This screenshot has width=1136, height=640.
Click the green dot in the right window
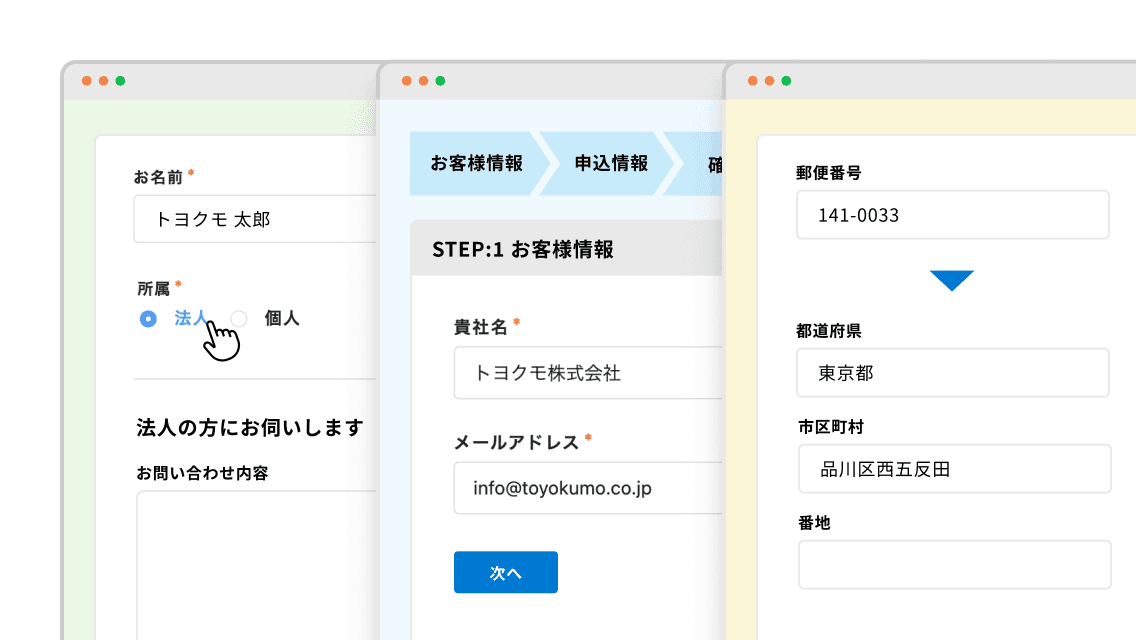[786, 81]
